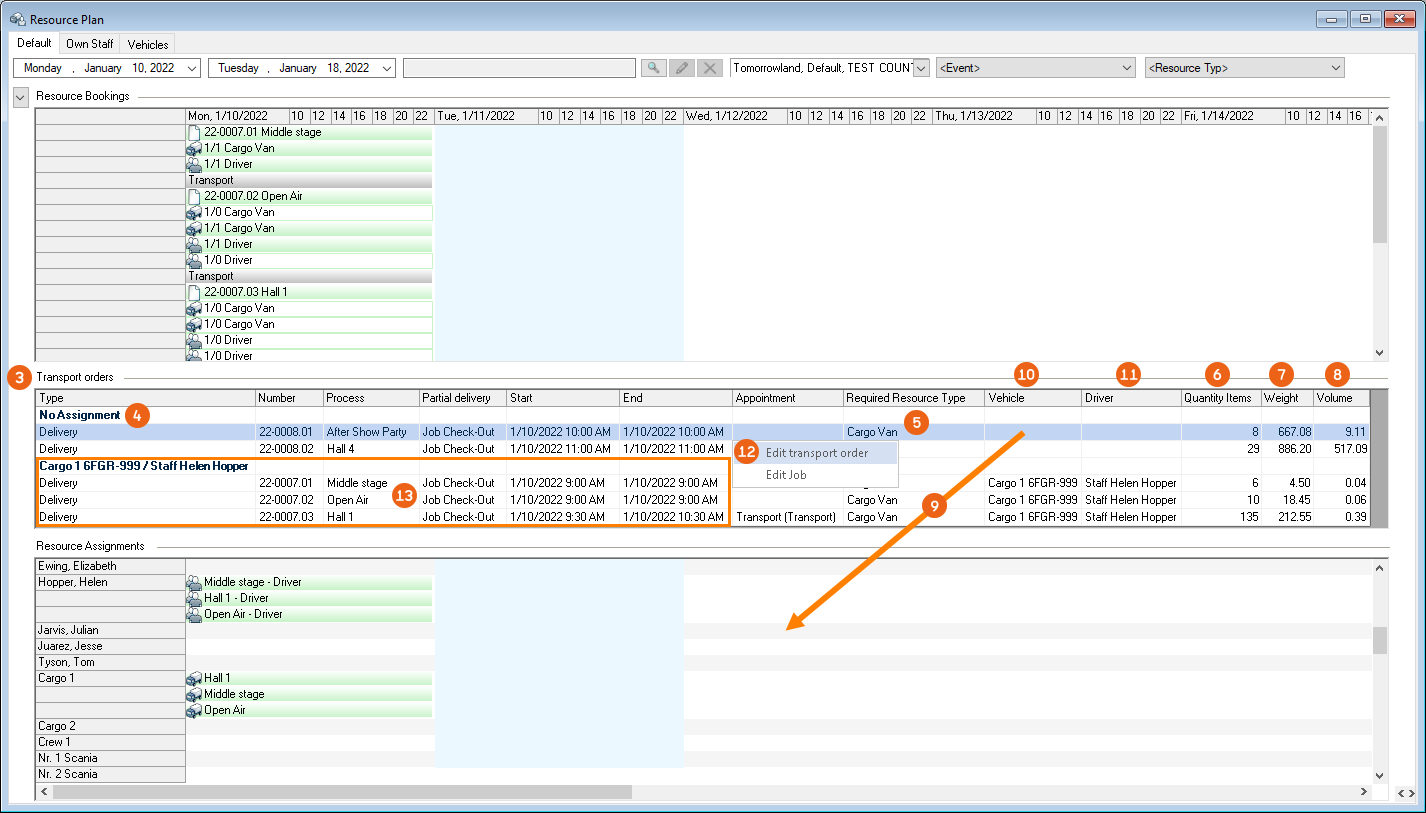The height and width of the screenshot is (813, 1426).
Task: Click the X delete icon in toolbar
Action: click(x=709, y=68)
